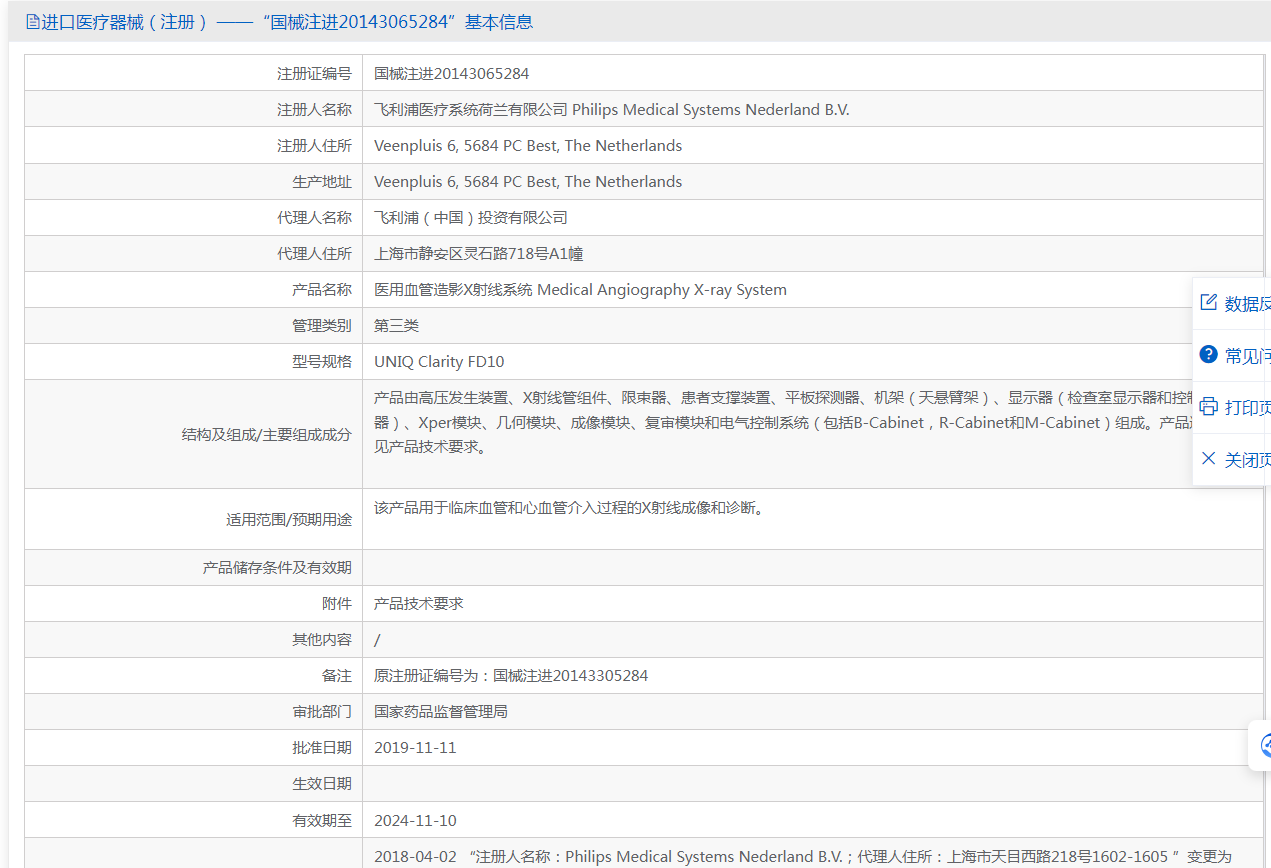
Task: Click the 生效日期 label cell
Action: [x=194, y=783]
